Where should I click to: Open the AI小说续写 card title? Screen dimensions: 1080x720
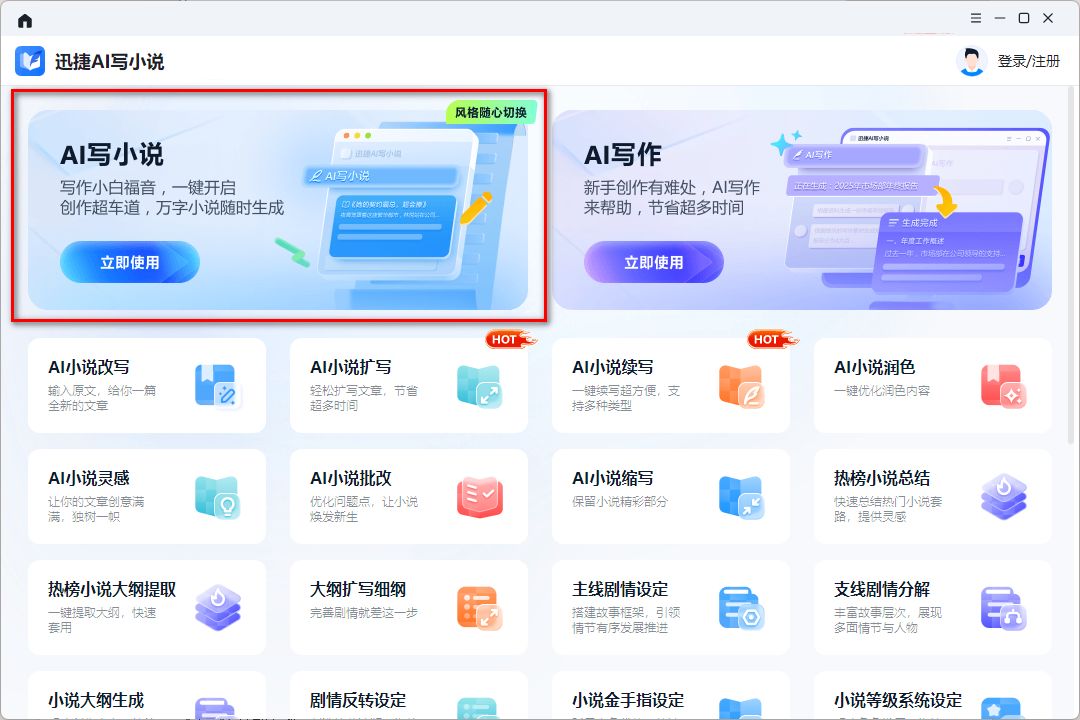612,367
